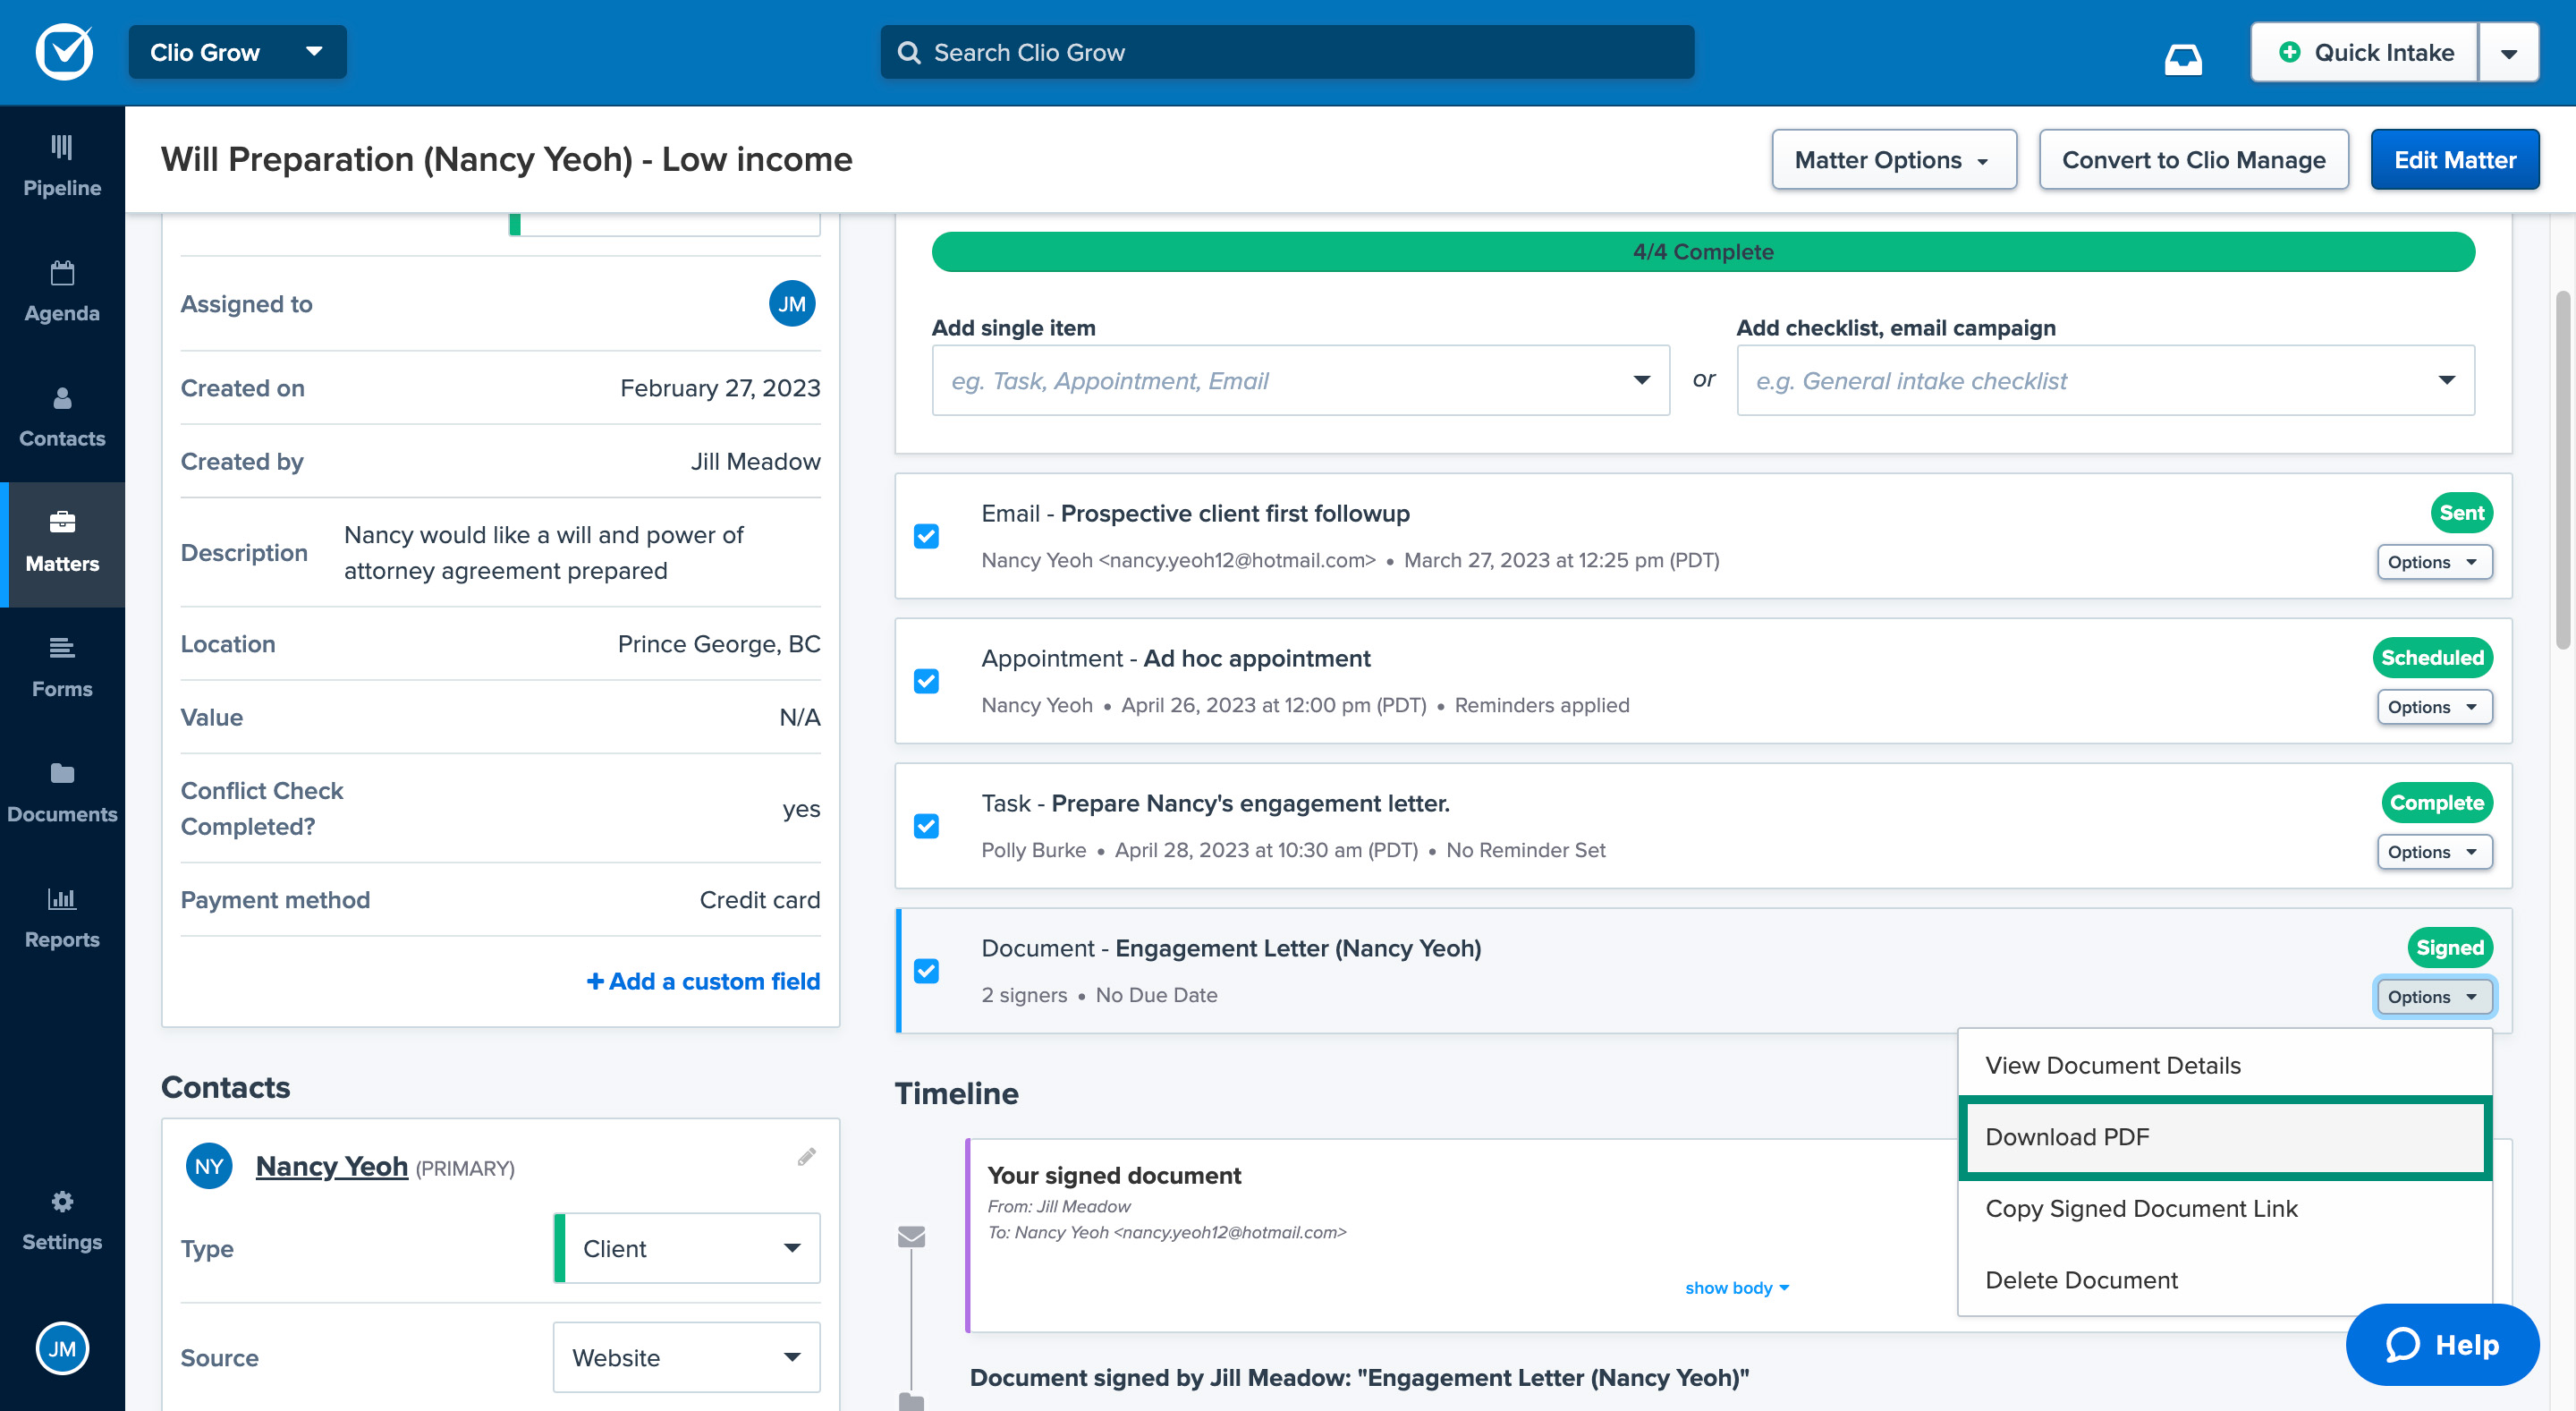2576x1411 pixels.
Task: Open the Documents folder section
Action: click(62, 793)
